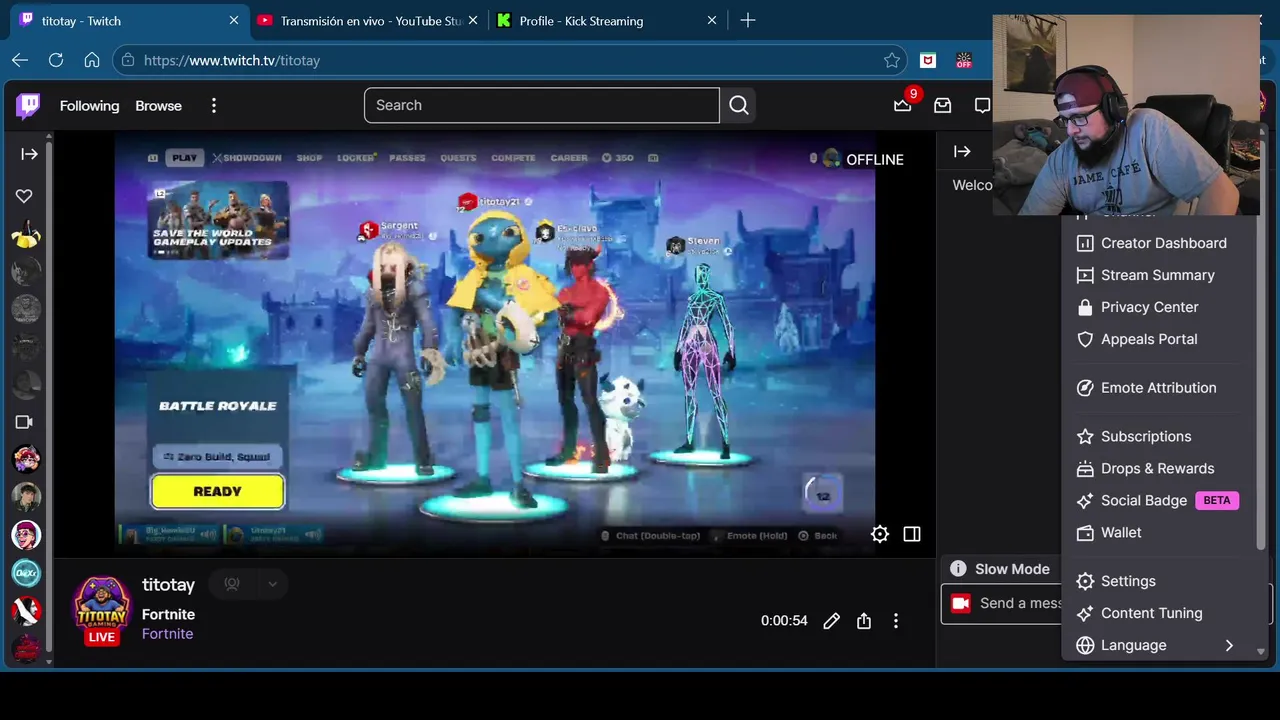This screenshot has width=1280, height=720.
Task: Open the player settings gear
Action: (879, 534)
